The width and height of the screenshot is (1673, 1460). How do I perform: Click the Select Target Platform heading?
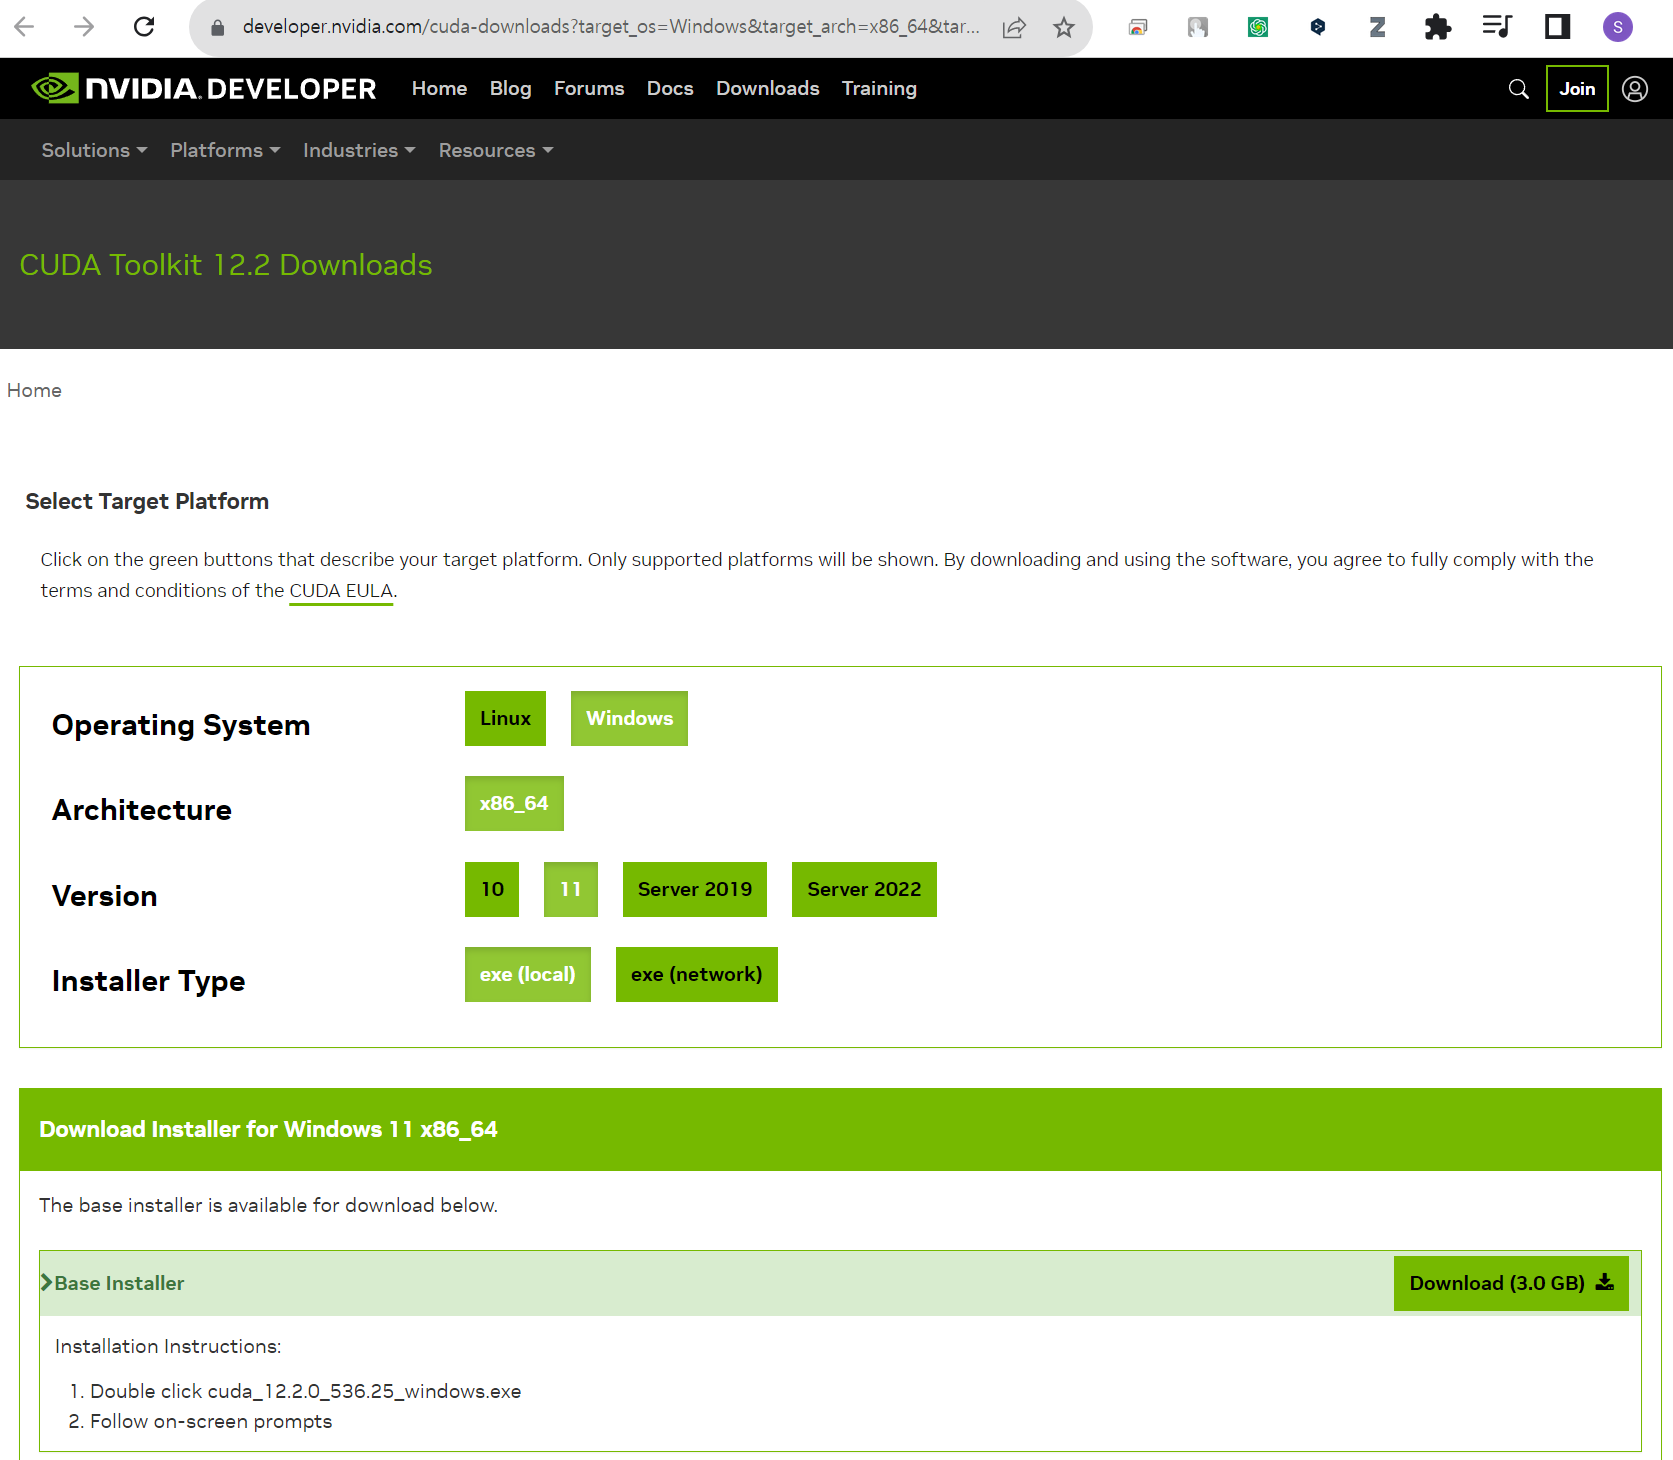point(147,501)
